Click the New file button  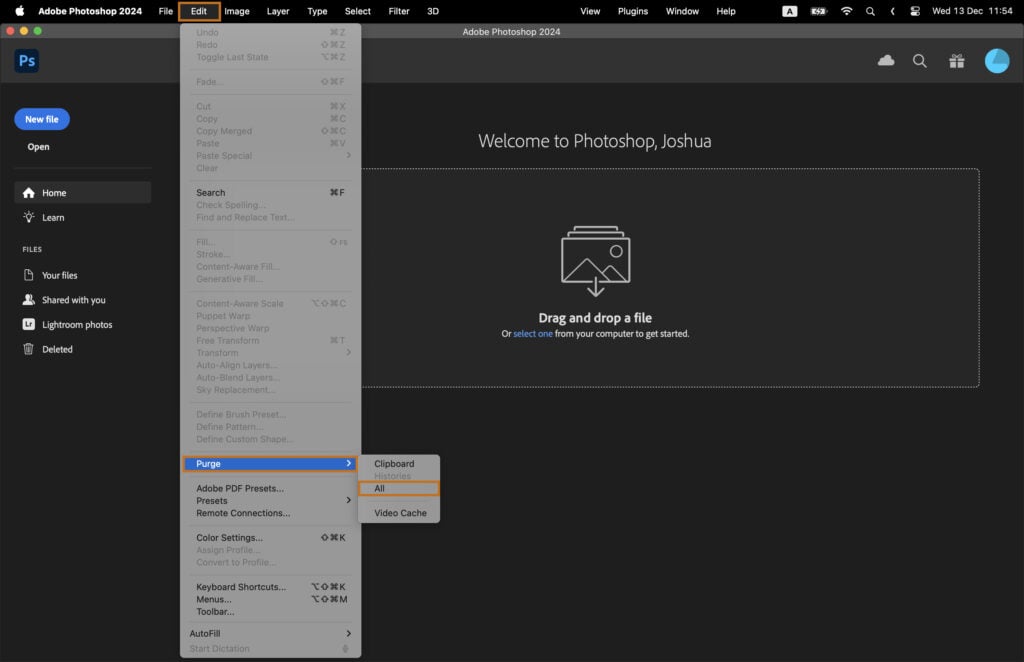[x=41, y=118]
